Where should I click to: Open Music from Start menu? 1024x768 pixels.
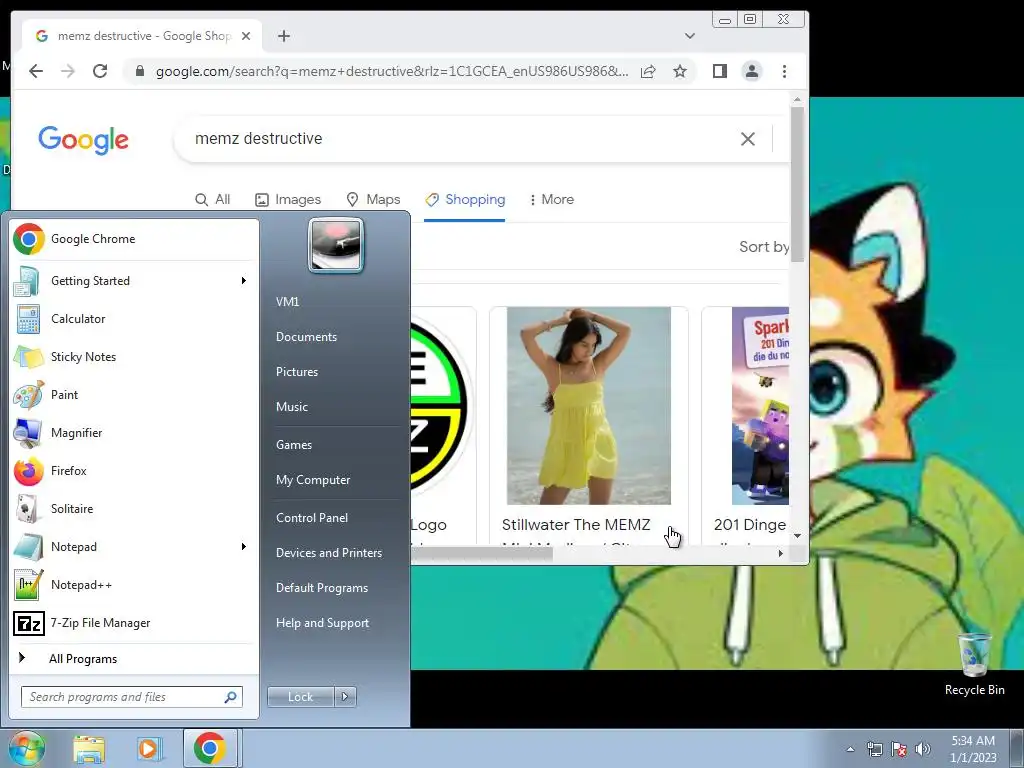point(291,407)
